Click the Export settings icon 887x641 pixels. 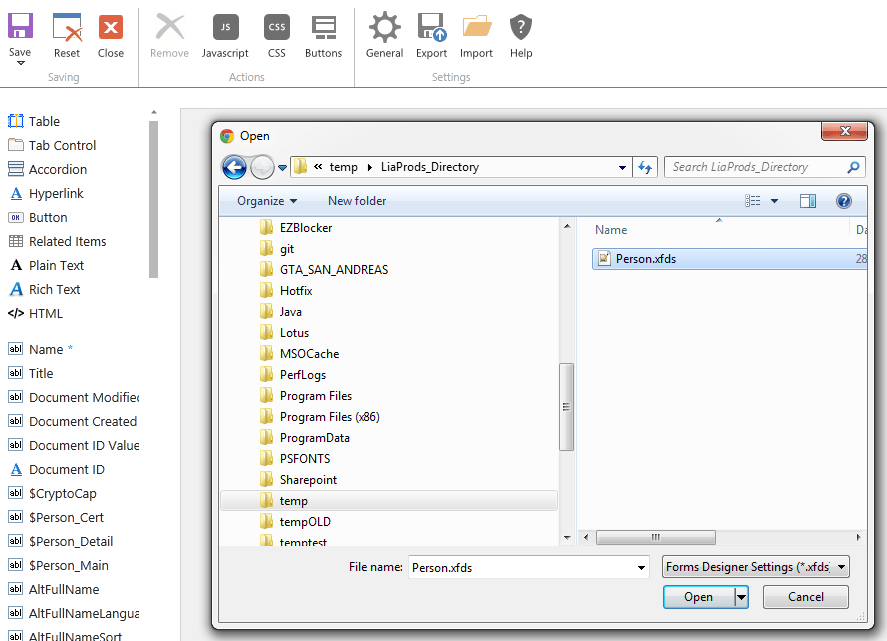[432, 27]
